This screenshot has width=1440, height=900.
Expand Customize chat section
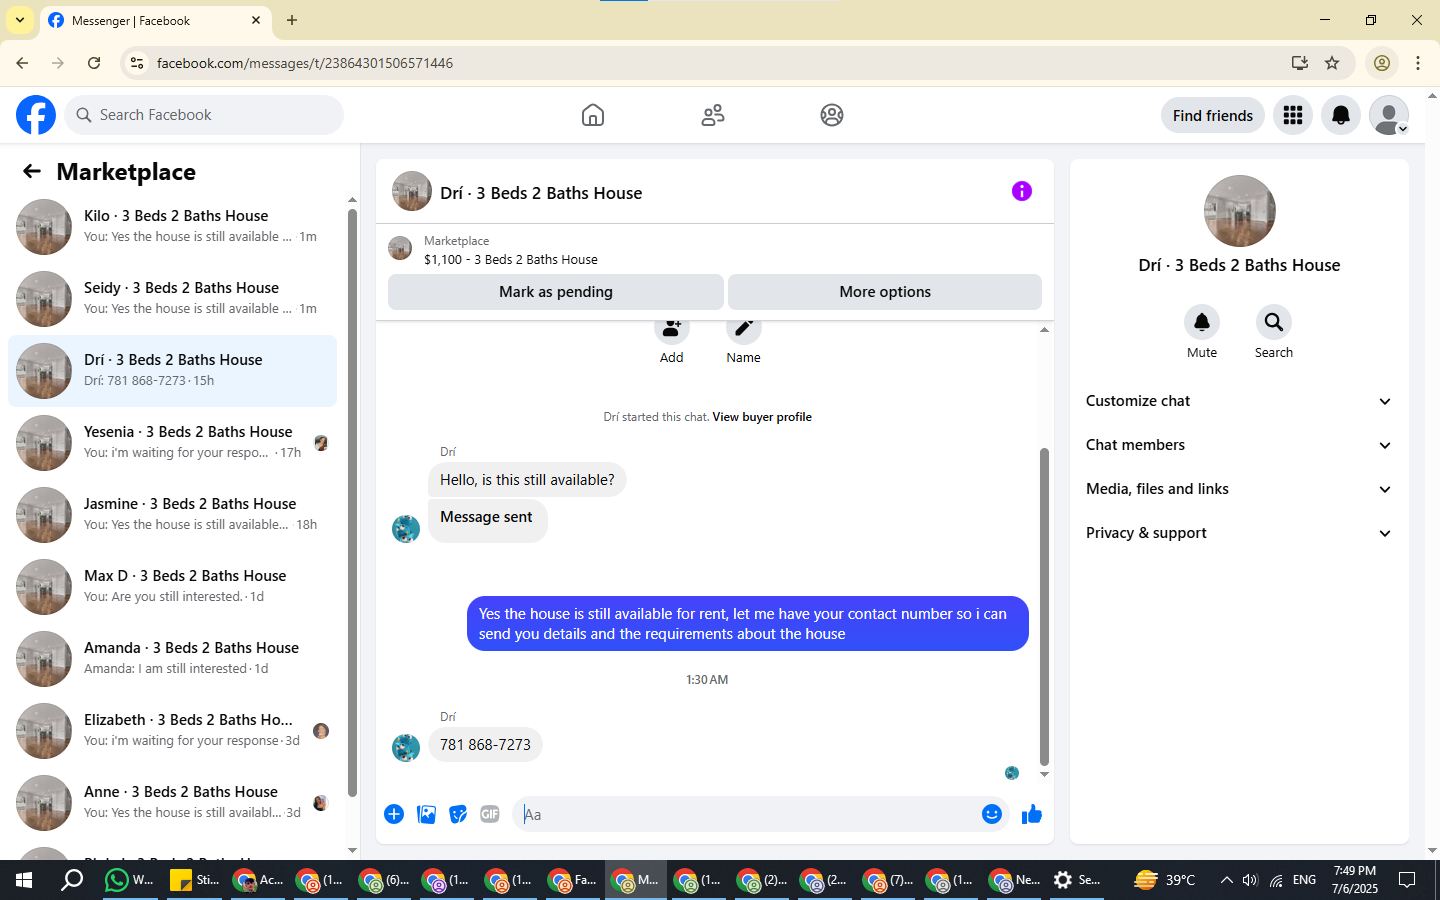[1239, 401]
